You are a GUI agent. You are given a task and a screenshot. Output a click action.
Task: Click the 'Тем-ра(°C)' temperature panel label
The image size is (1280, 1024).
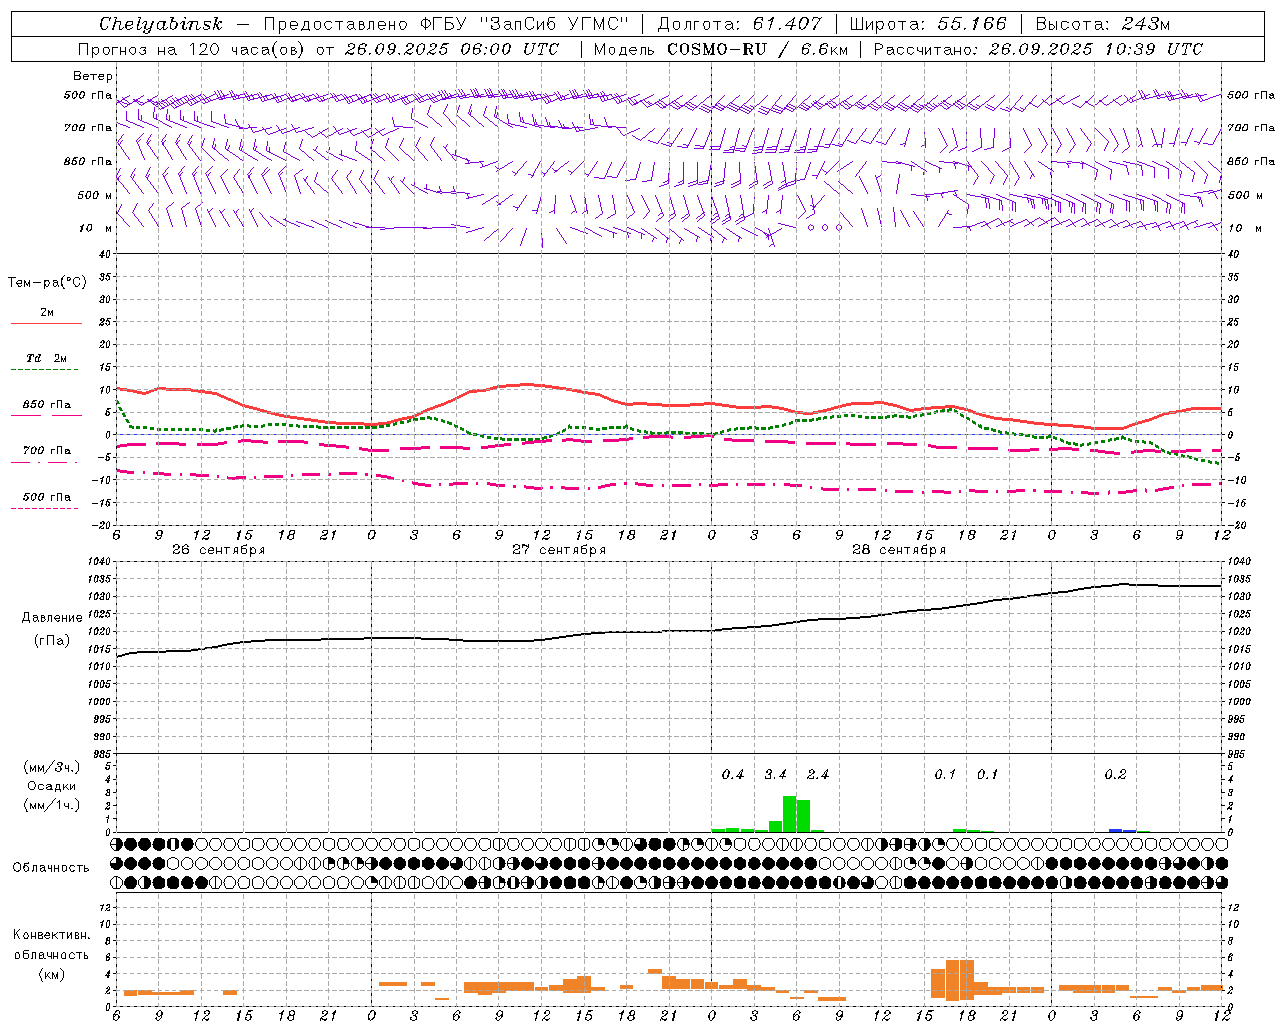tap(47, 282)
